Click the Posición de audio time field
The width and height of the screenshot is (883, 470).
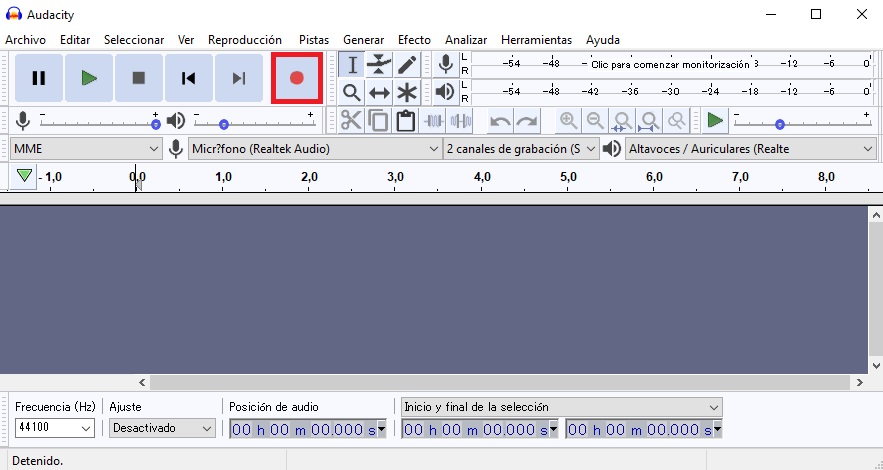[307, 429]
